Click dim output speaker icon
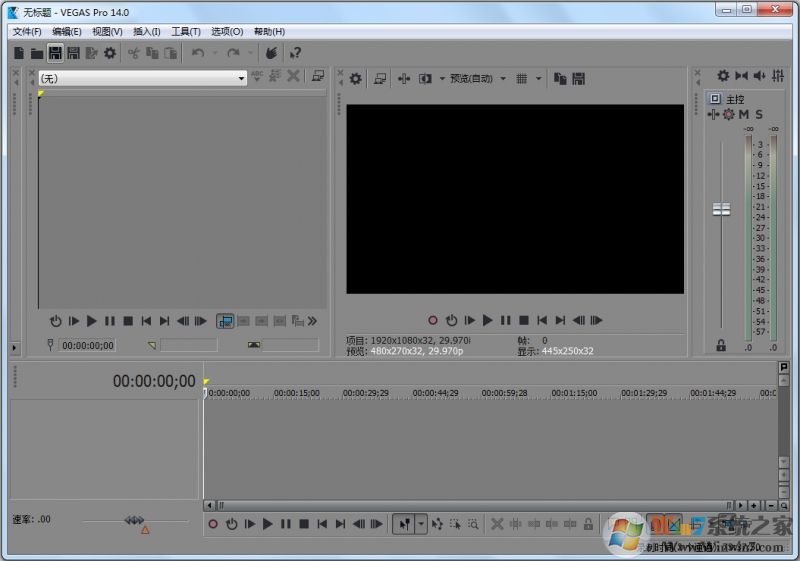This screenshot has height=561, width=800. pyautogui.click(x=760, y=75)
